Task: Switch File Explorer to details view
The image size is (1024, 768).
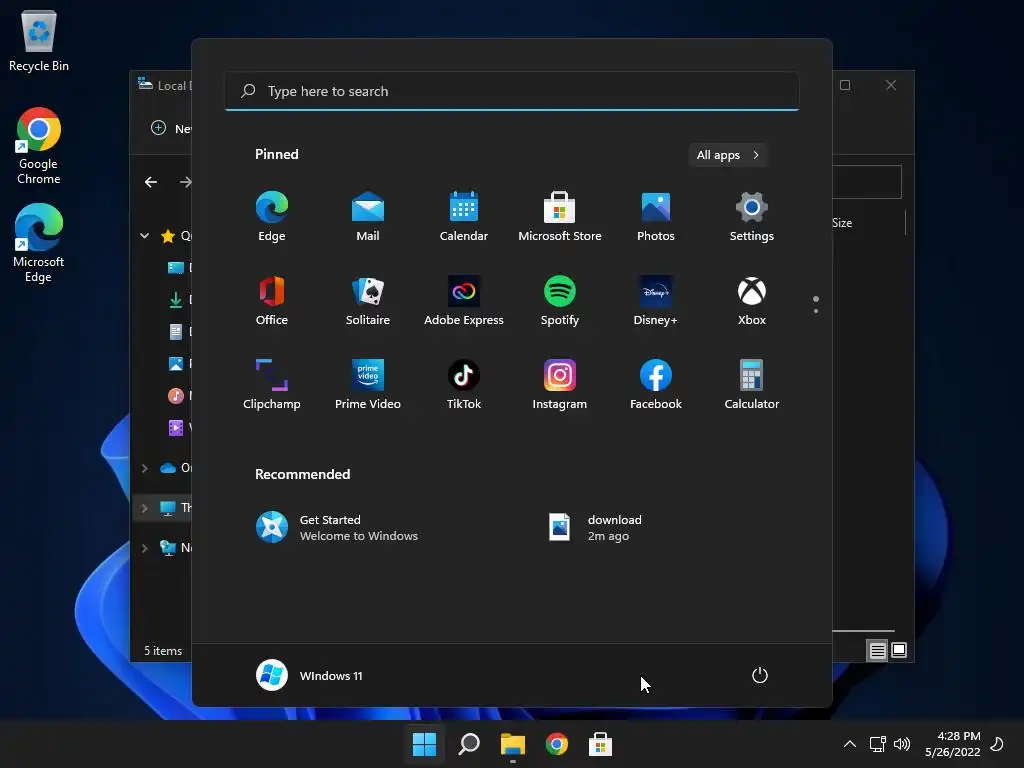Action: pos(877,650)
